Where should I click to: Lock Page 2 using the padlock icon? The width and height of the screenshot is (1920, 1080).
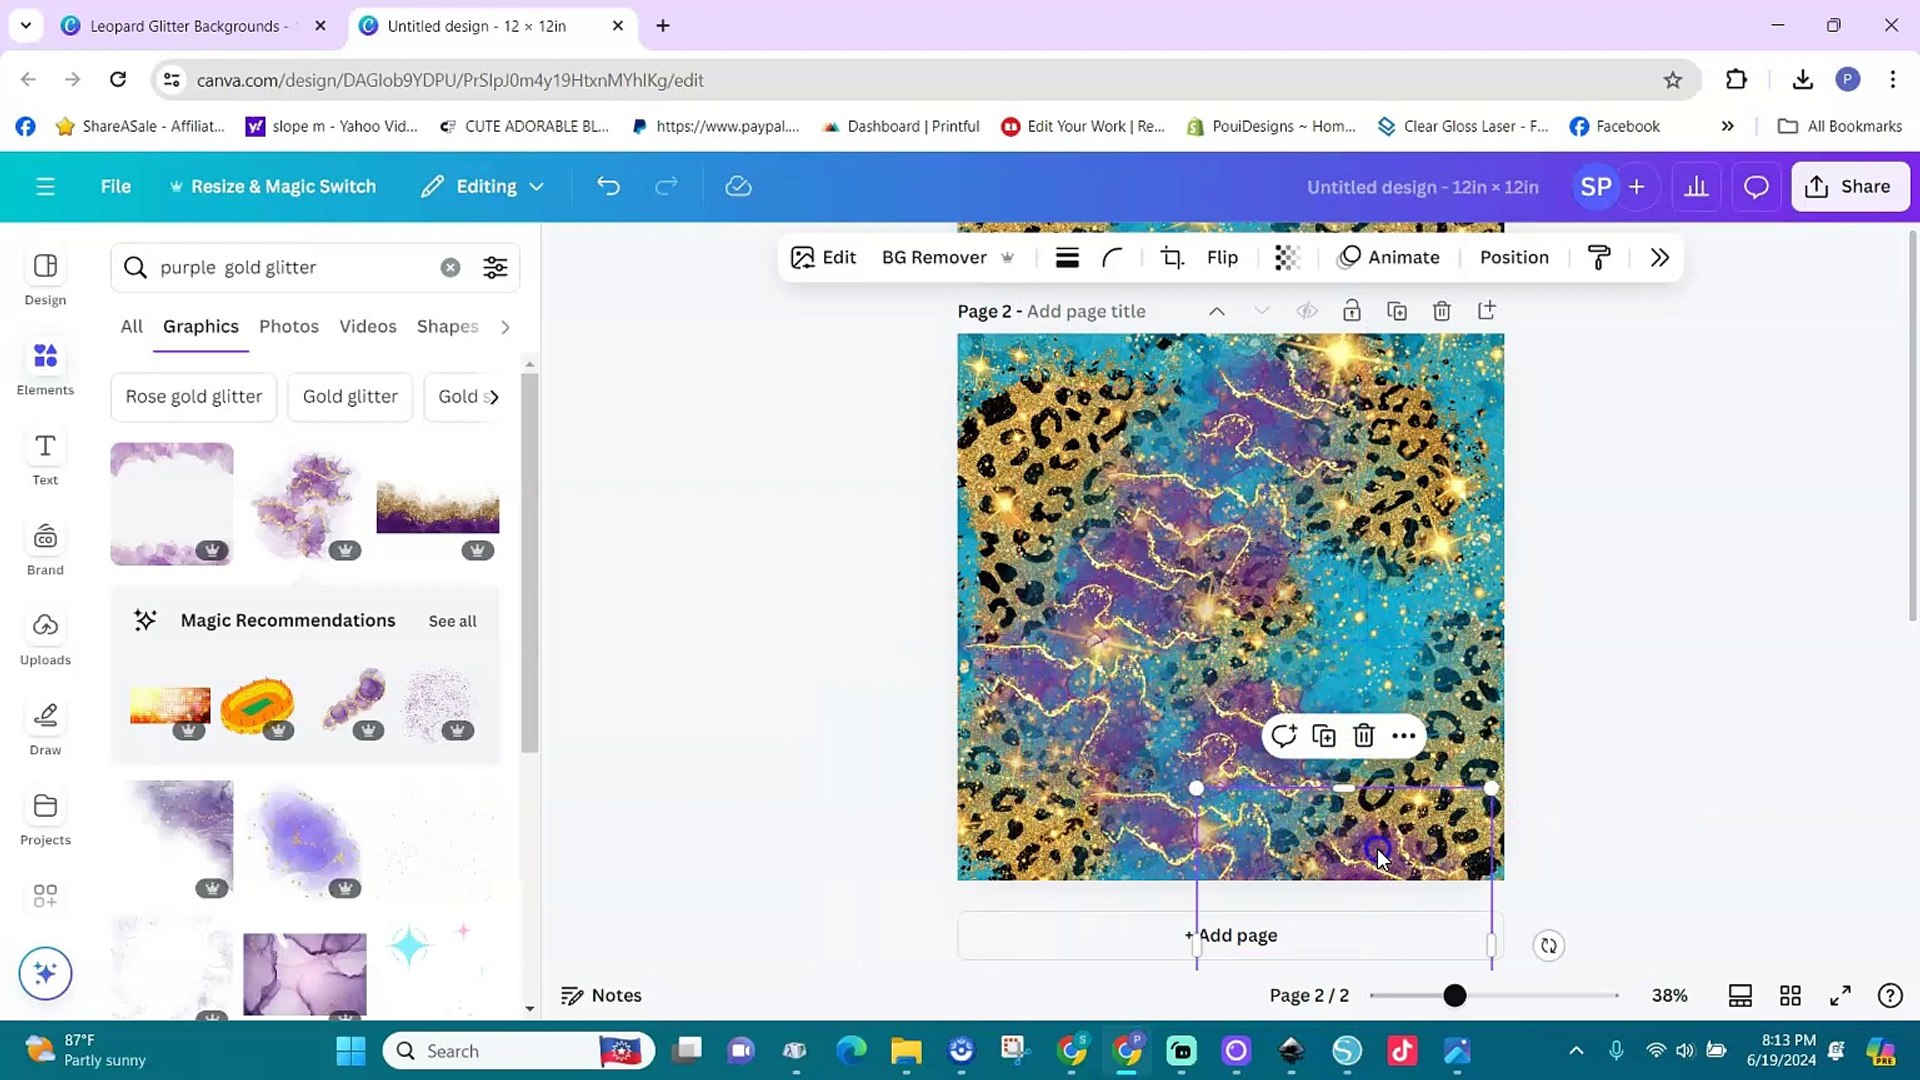click(x=1351, y=310)
